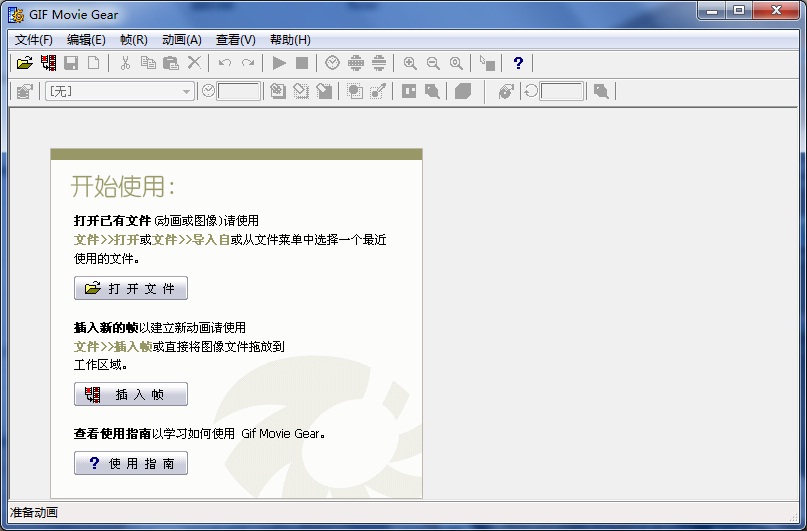The width and height of the screenshot is (807, 531).
Task: Click the floppy disk save icon
Action: point(71,63)
